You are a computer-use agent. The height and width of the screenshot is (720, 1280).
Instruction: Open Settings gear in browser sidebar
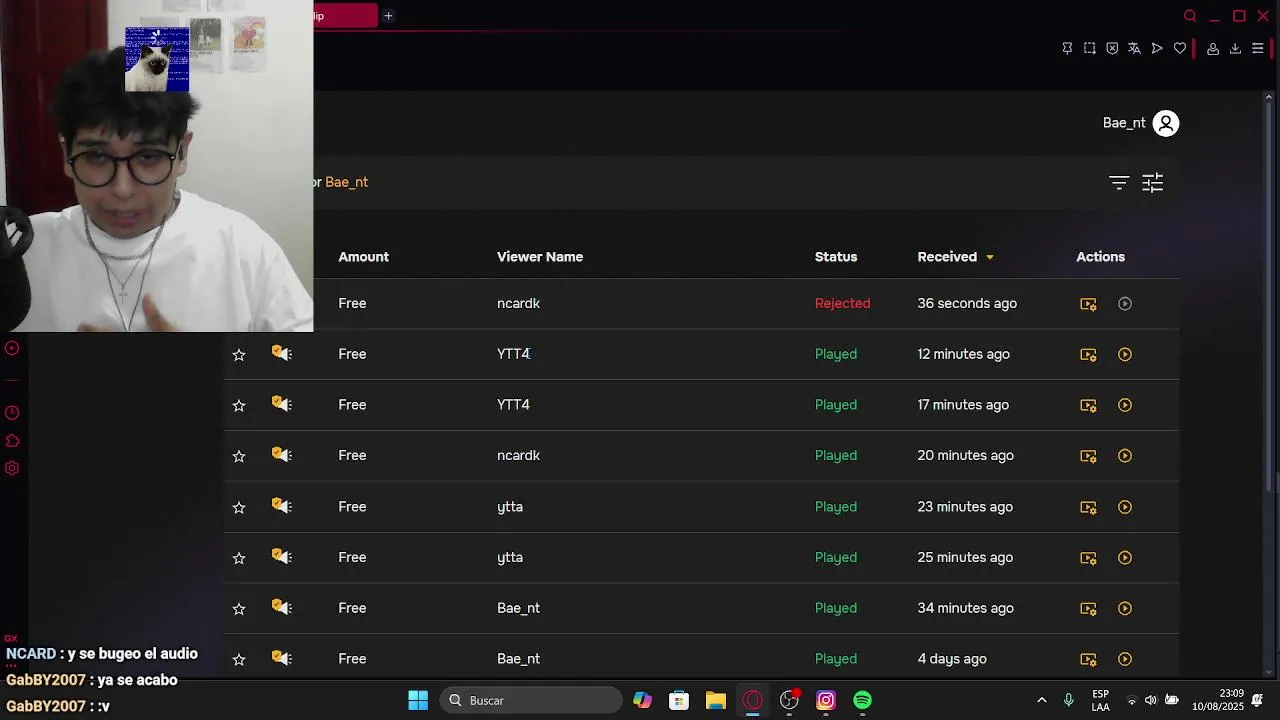click(12, 468)
